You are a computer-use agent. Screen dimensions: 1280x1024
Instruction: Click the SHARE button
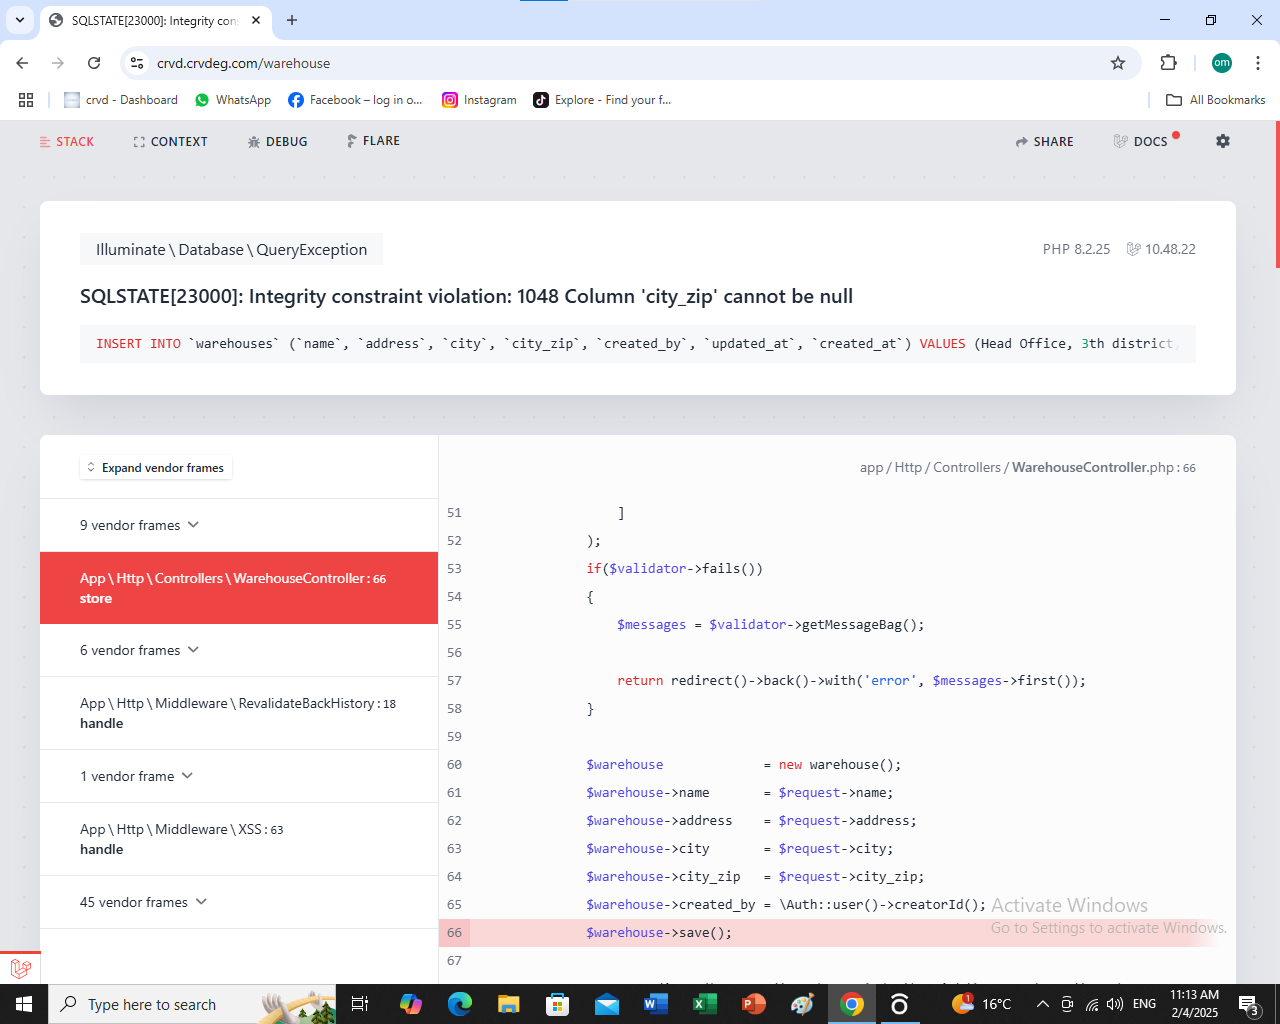1044,142
